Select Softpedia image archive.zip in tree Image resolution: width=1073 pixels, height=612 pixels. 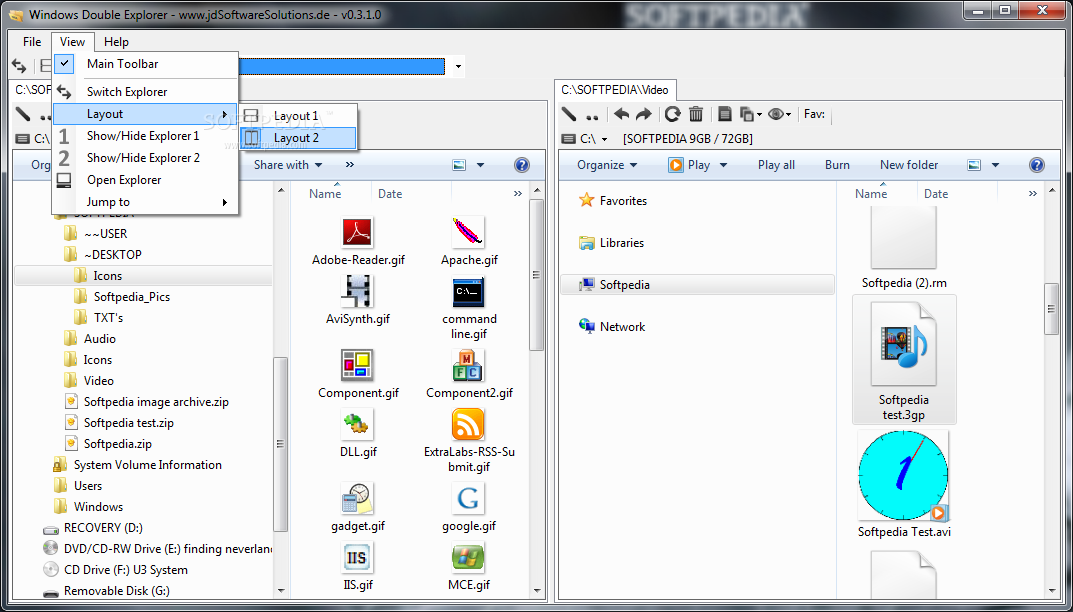156,402
